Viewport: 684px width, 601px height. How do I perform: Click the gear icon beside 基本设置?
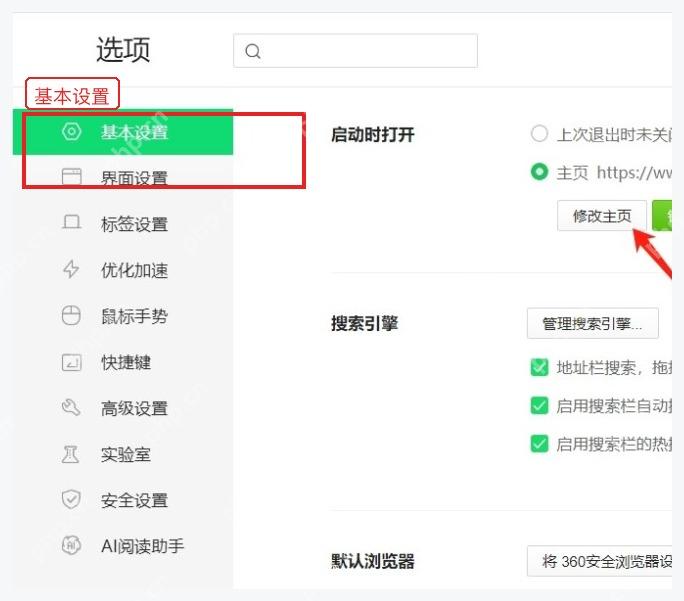coord(72,131)
